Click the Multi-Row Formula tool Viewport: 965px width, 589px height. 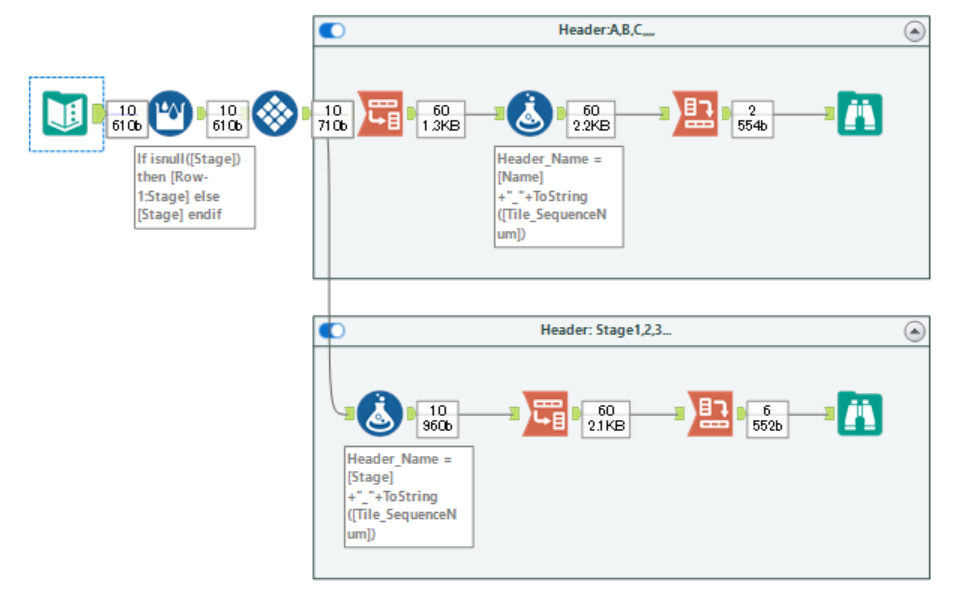point(172,113)
